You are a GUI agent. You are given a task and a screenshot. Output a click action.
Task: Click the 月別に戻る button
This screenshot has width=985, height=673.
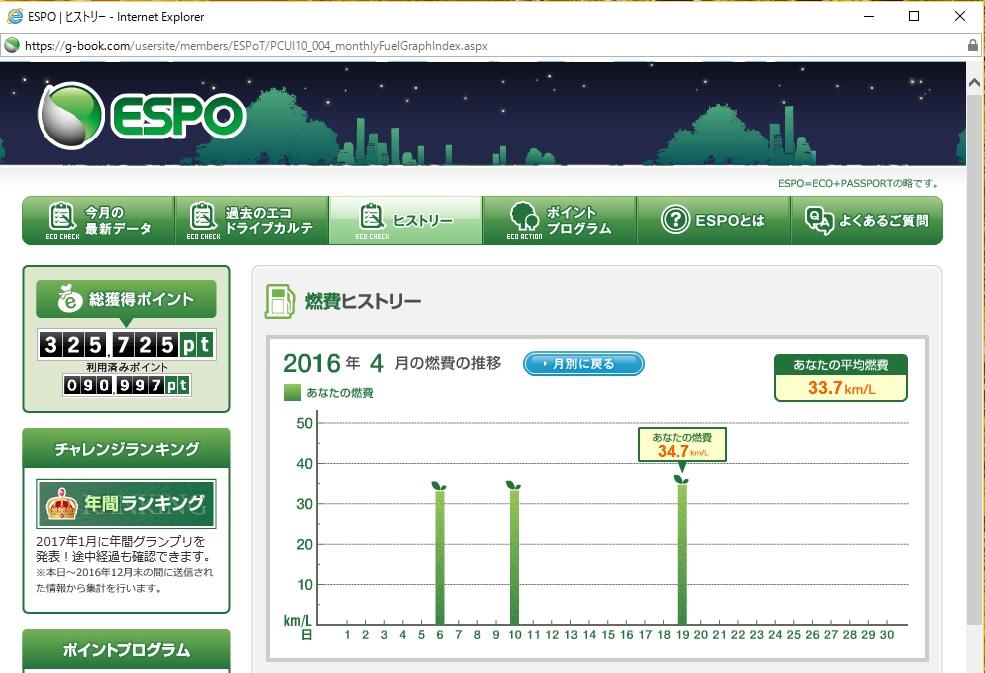(584, 364)
